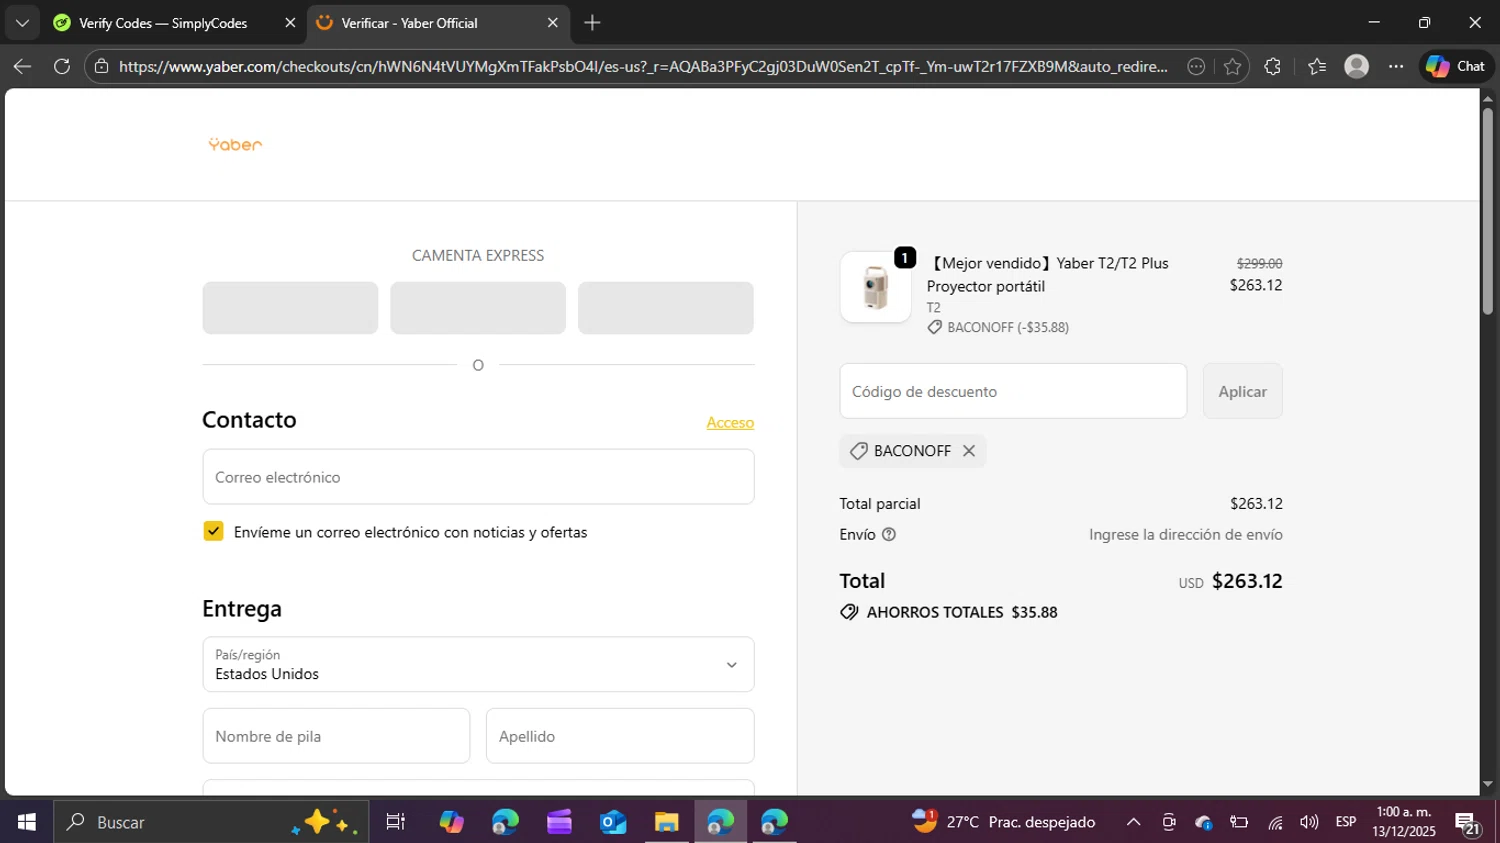The height and width of the screenshot is (843, 1500).
Task: View site information lock icon
Action: click(x=101, y=67)
